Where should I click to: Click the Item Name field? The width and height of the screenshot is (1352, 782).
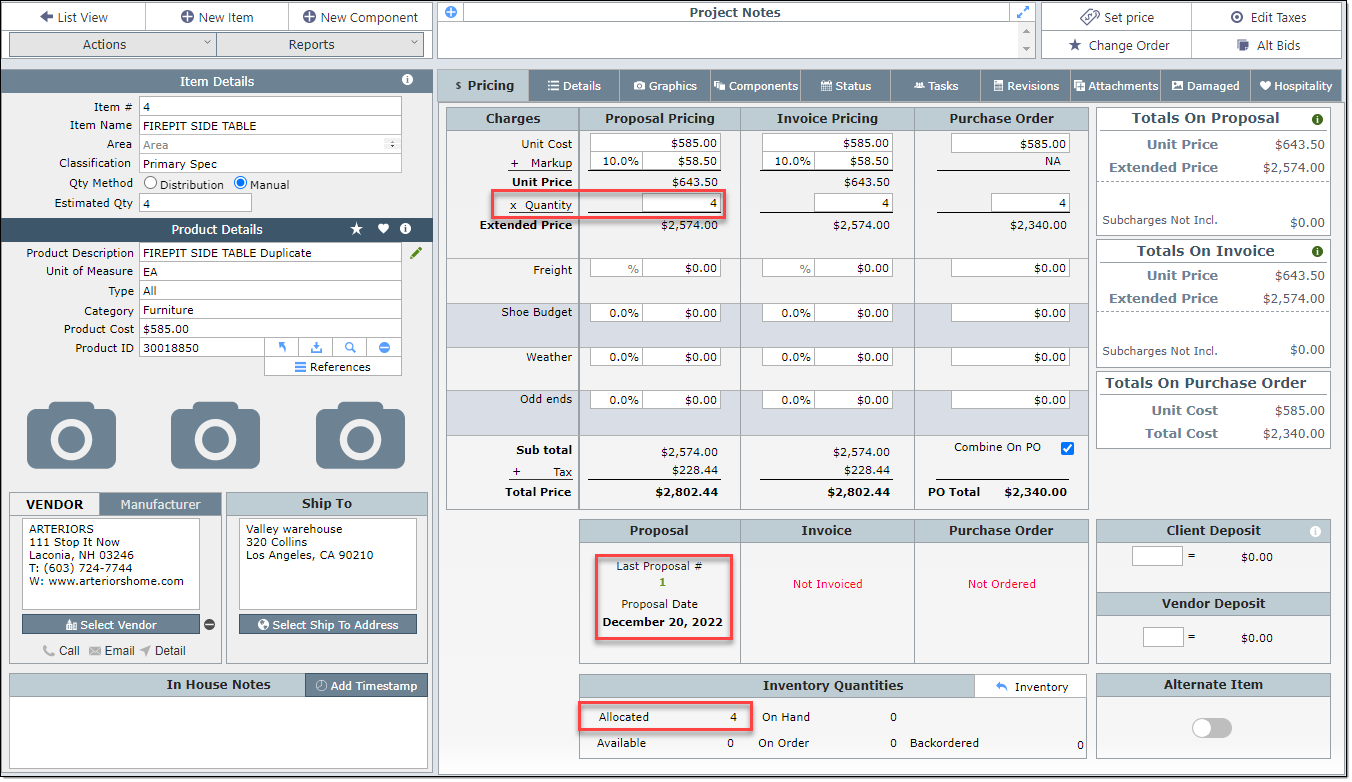(270, 126)
